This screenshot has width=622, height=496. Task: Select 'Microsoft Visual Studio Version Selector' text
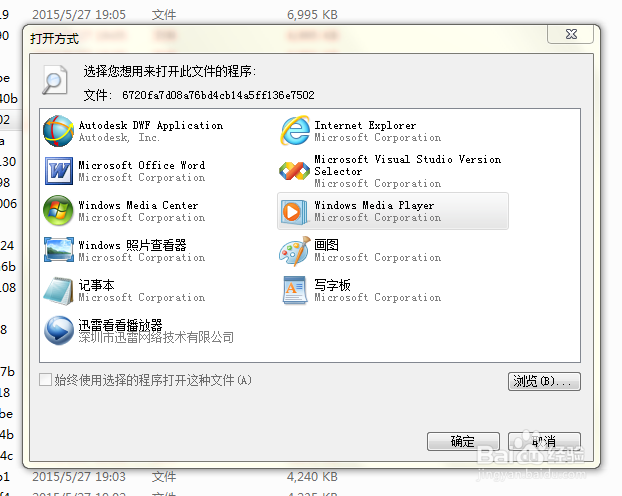407,165
